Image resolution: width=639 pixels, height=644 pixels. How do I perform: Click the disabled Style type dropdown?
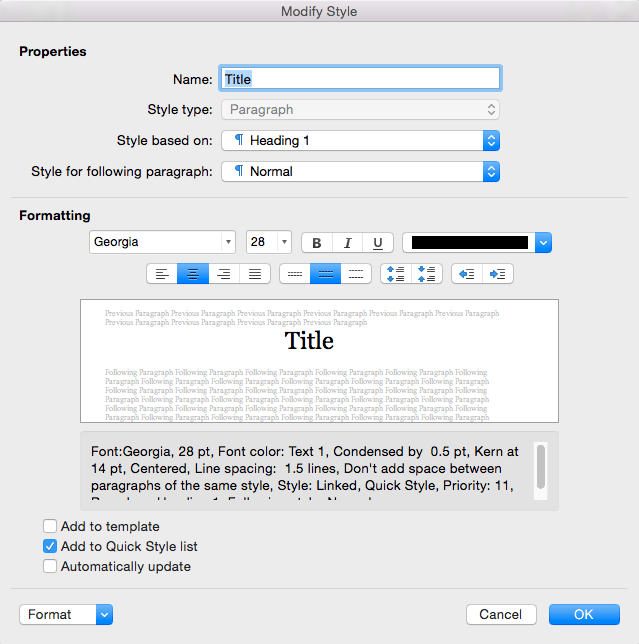pyautogui.click(x=360, y=110)
